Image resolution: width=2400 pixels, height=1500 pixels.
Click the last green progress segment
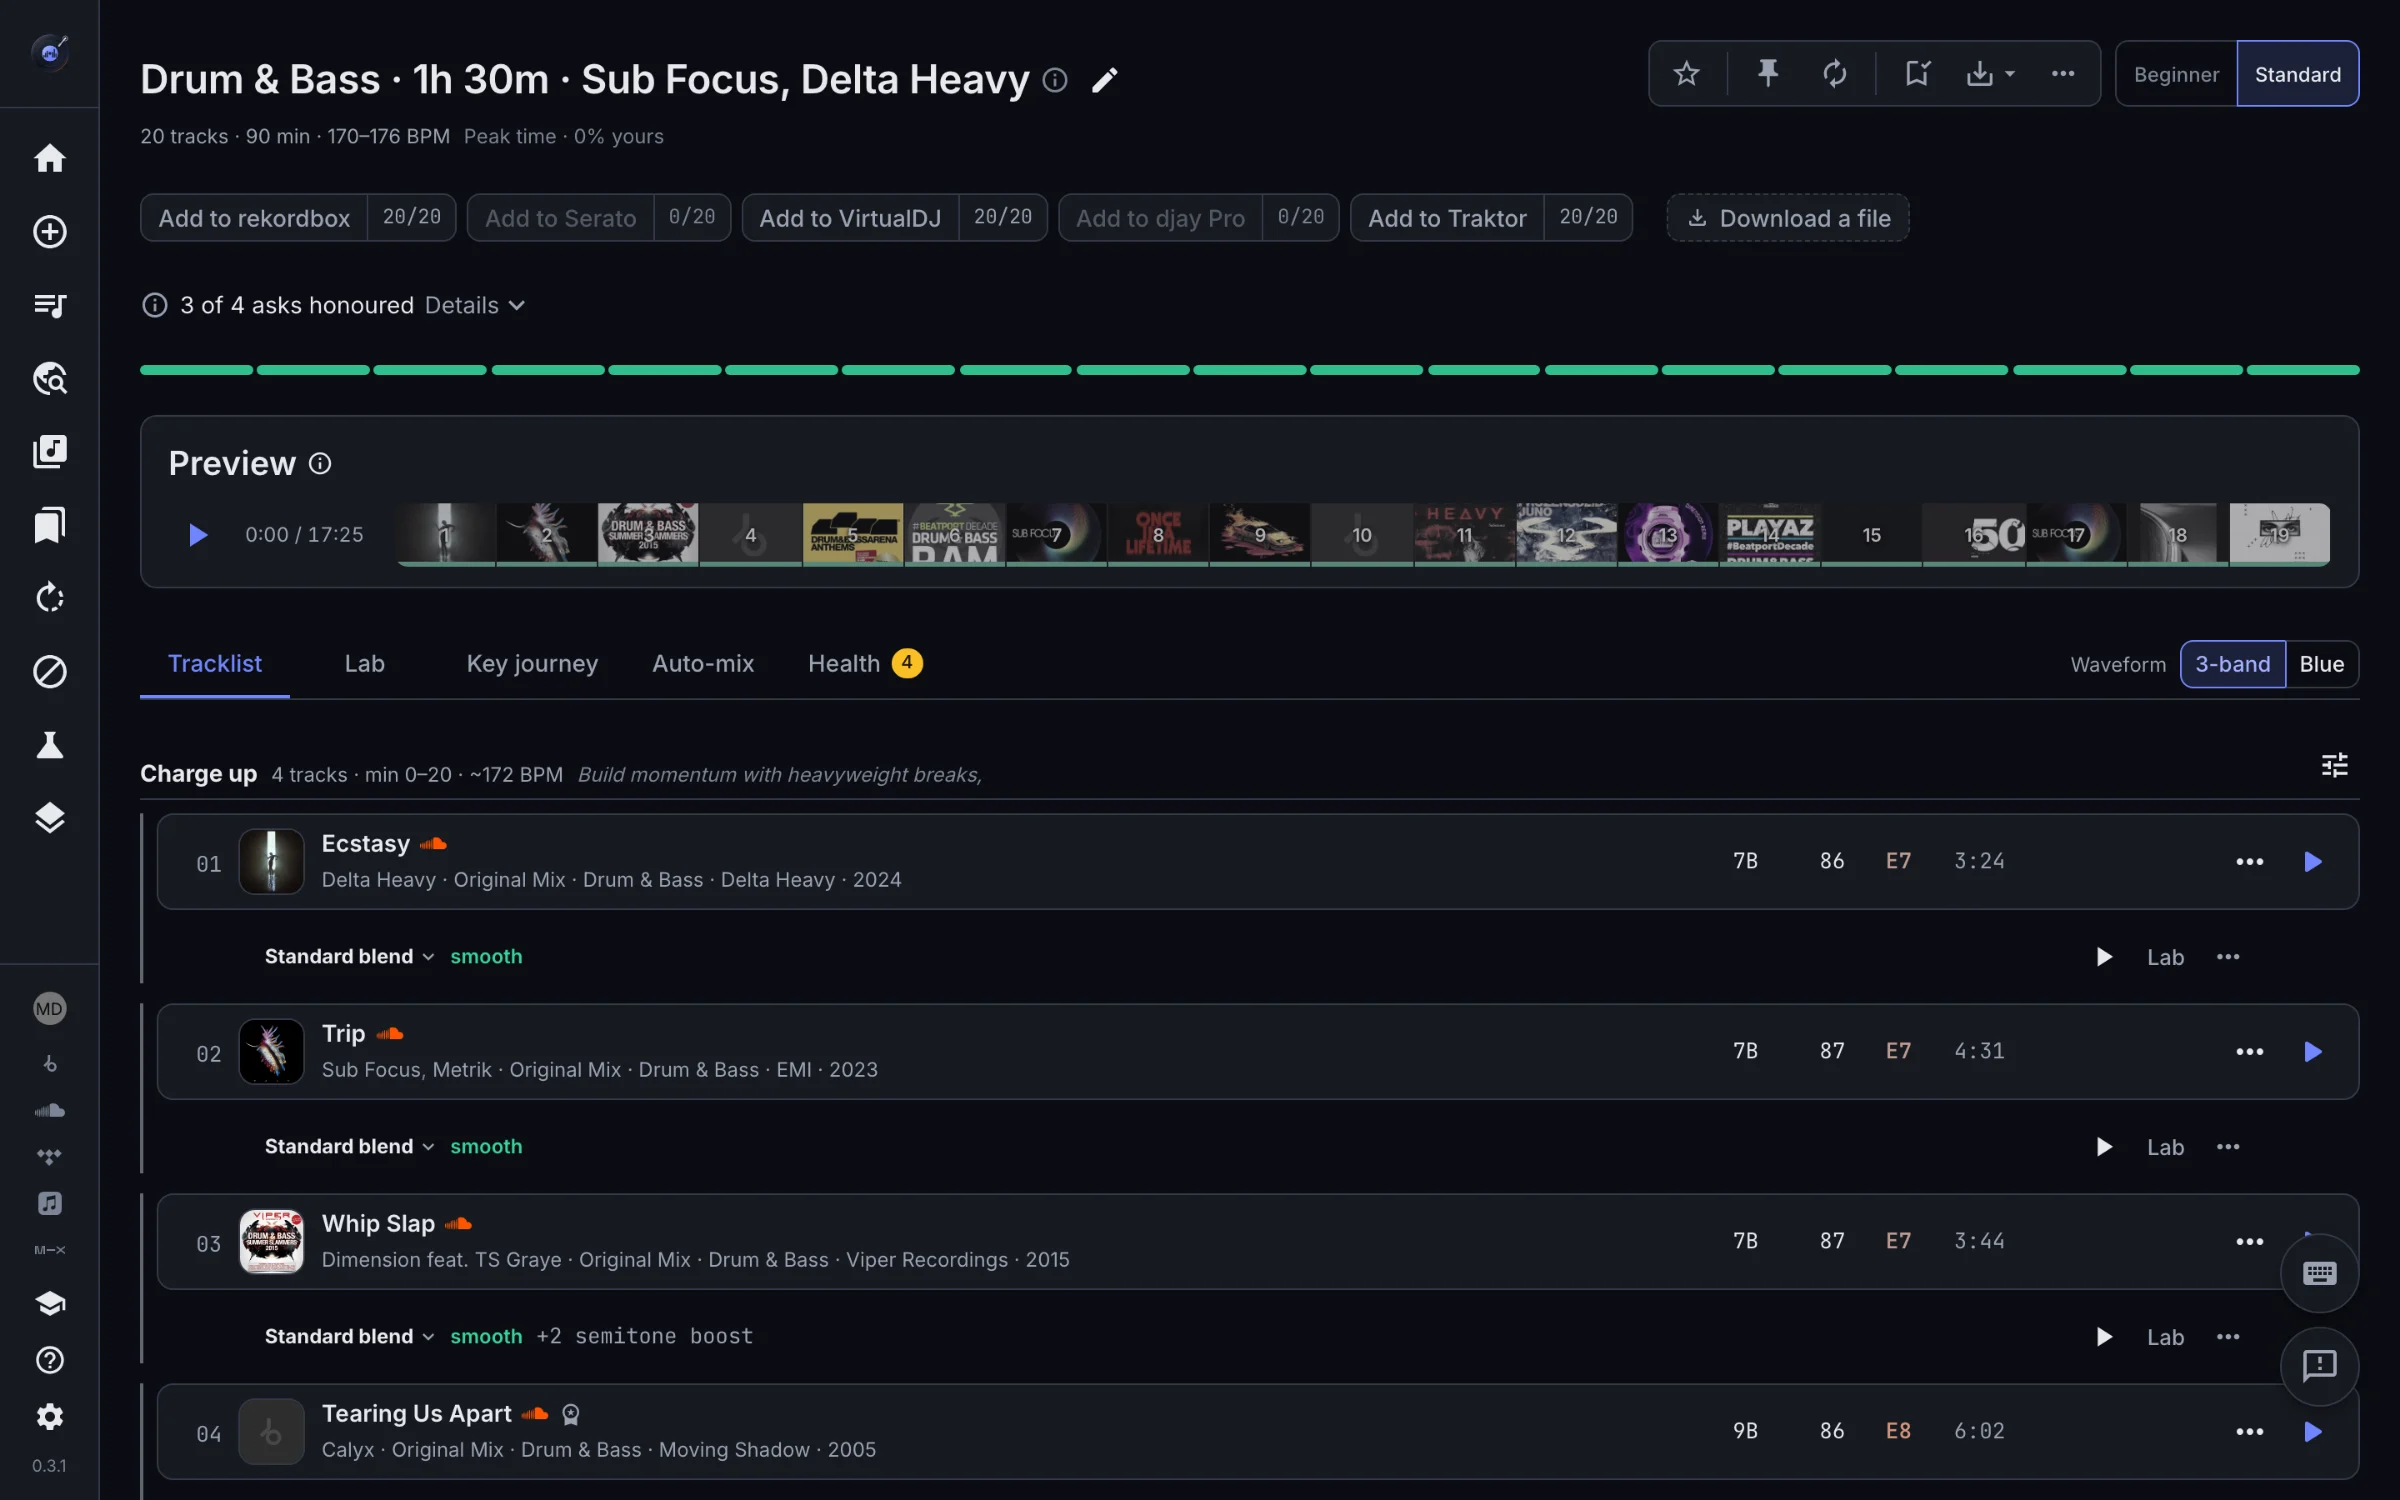[2303, 370]
